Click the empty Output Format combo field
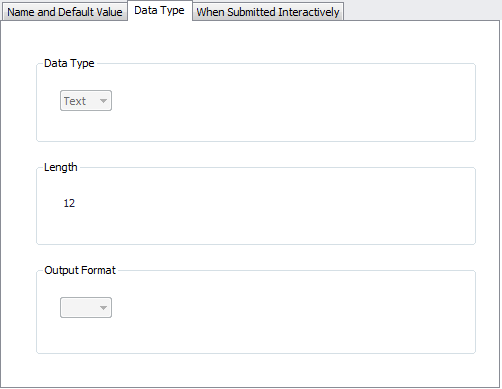502x389 pixels. pyautogui.click(x=86, y=308)
